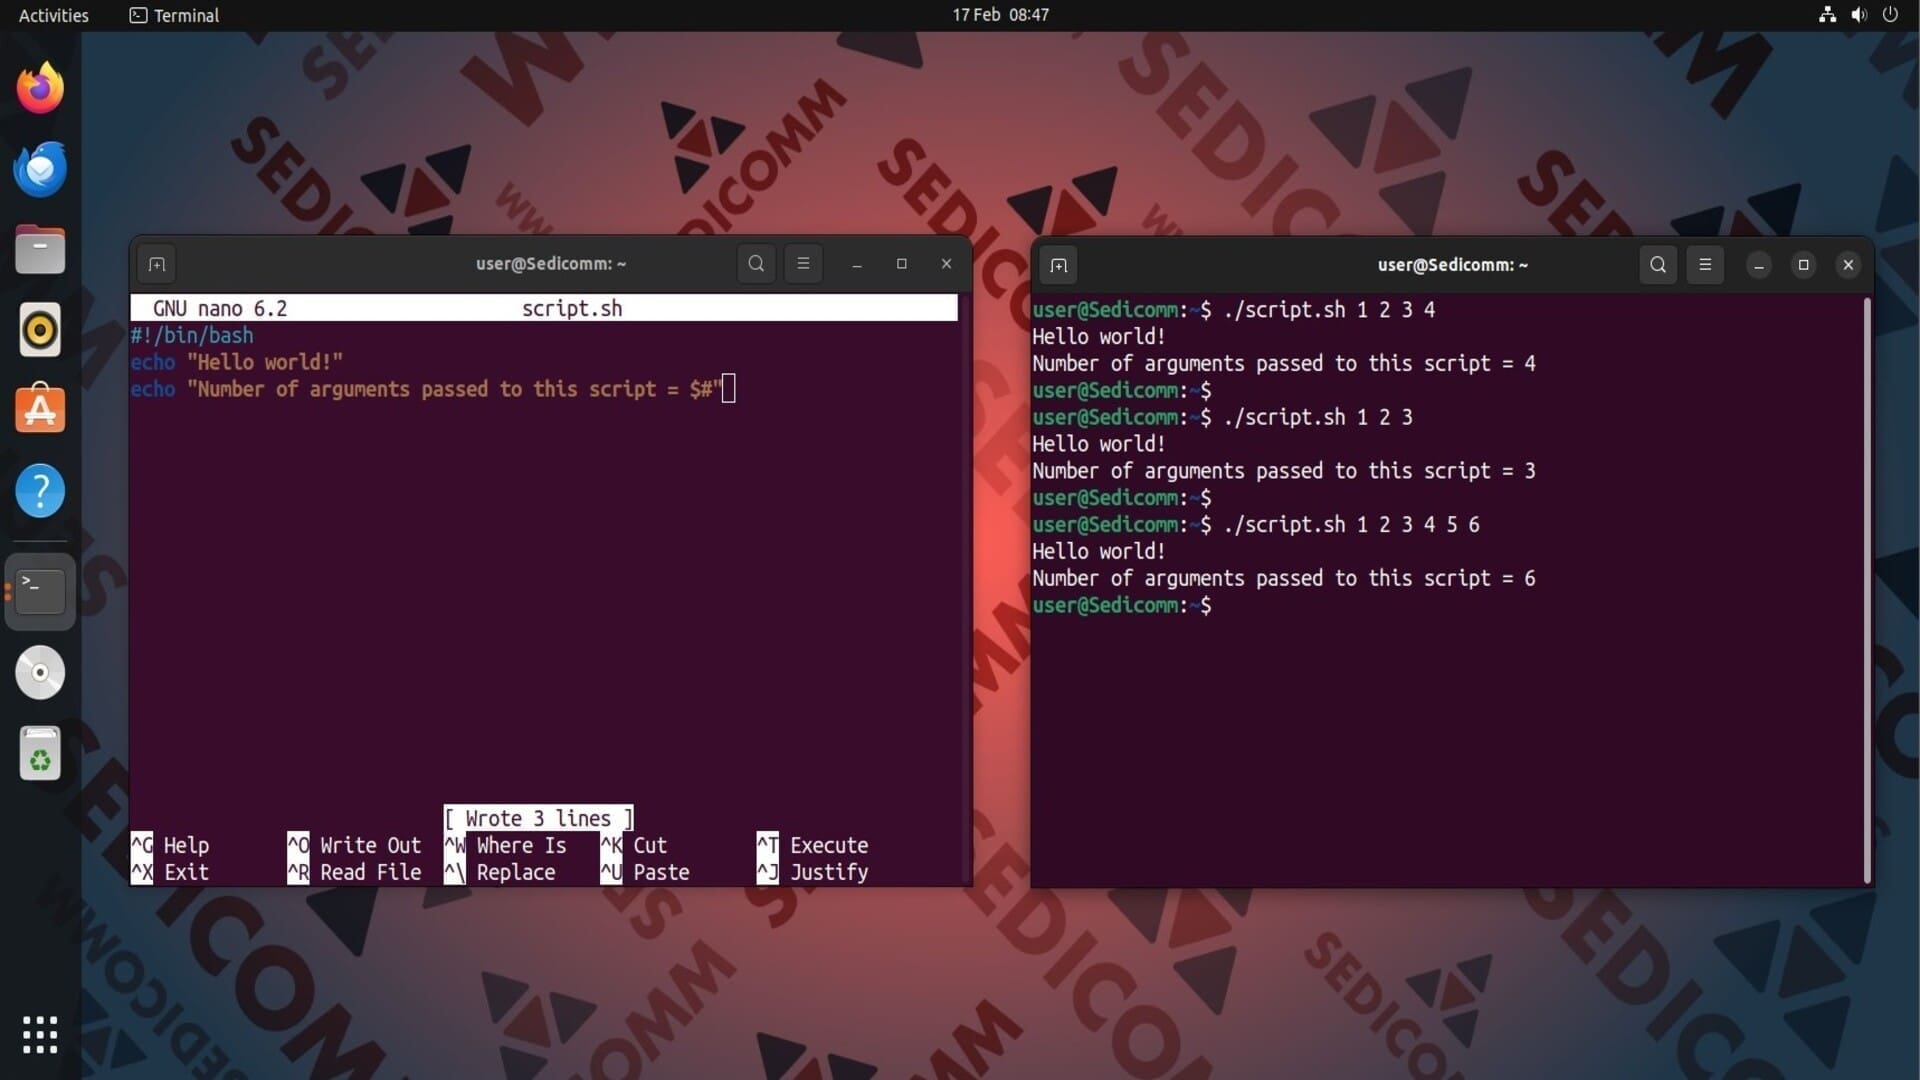Open Thunderbird mail from dock
1920x1080 pixels.
click(40, 169)
